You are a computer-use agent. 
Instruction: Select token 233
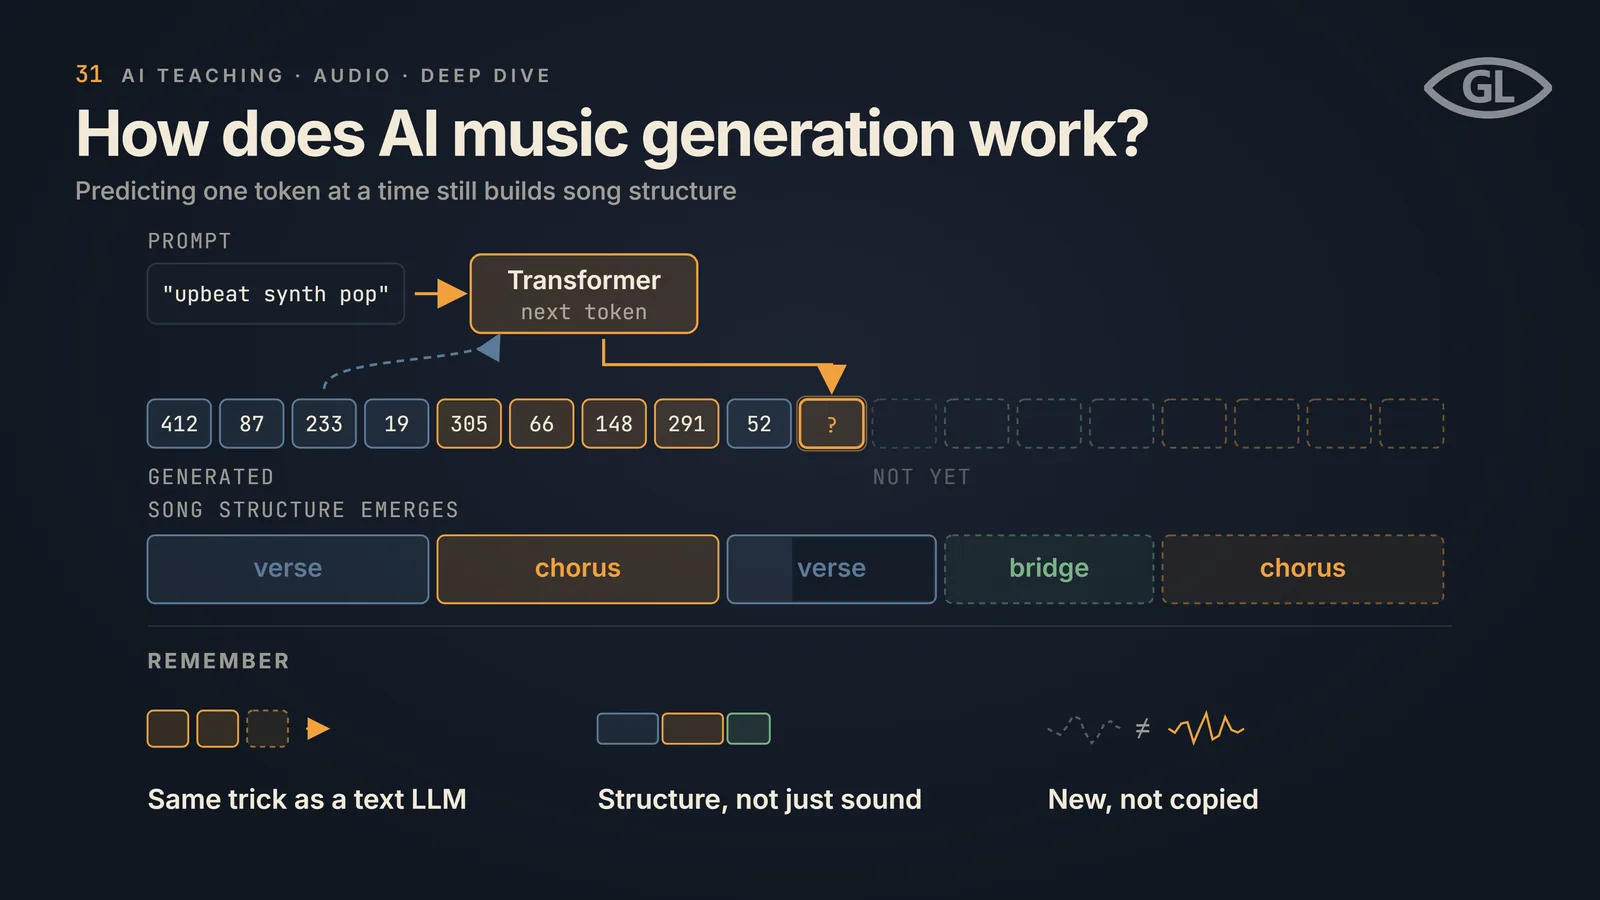tap(324, 424)
